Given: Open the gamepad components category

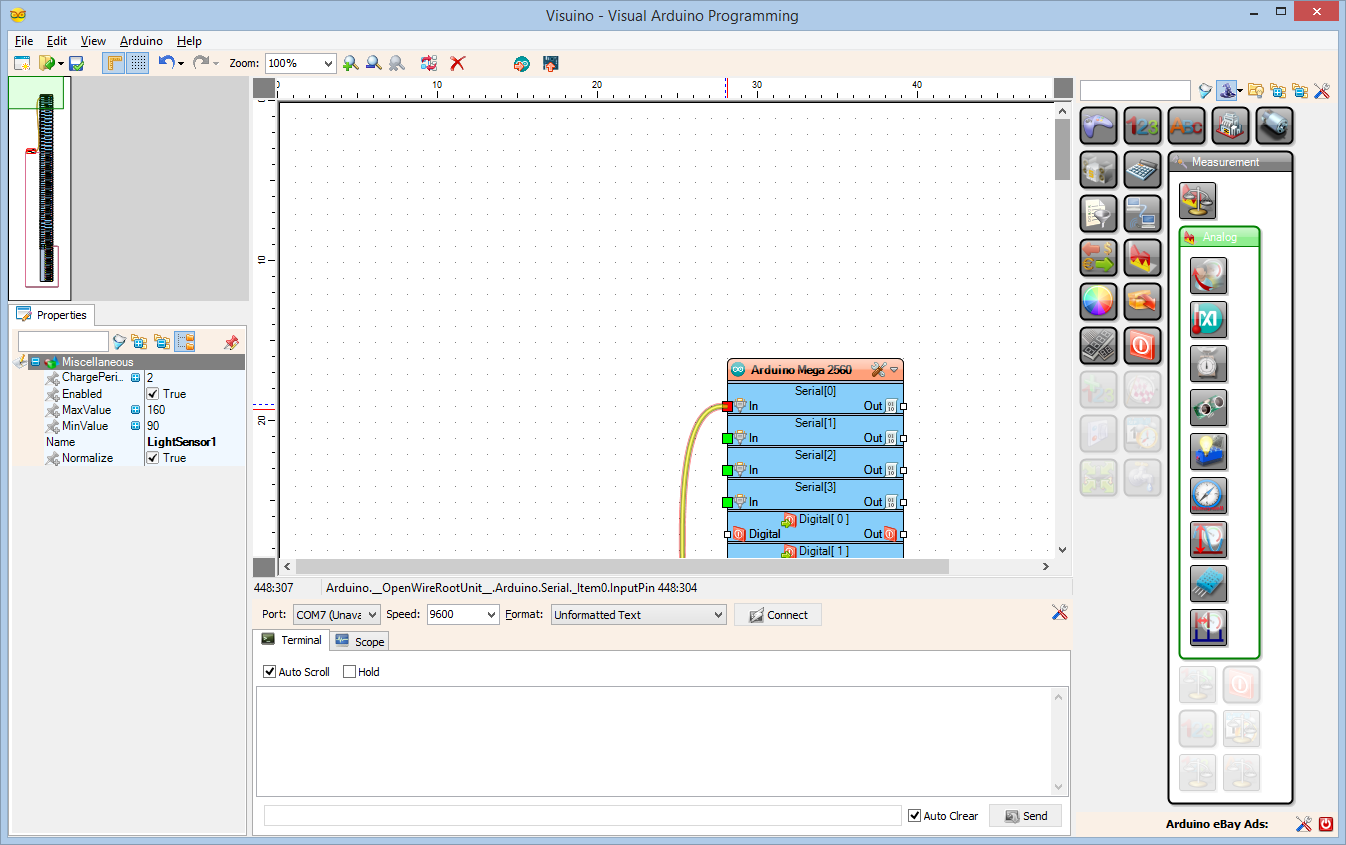Looking at the screenshot, I should (x=1099, y=126).
